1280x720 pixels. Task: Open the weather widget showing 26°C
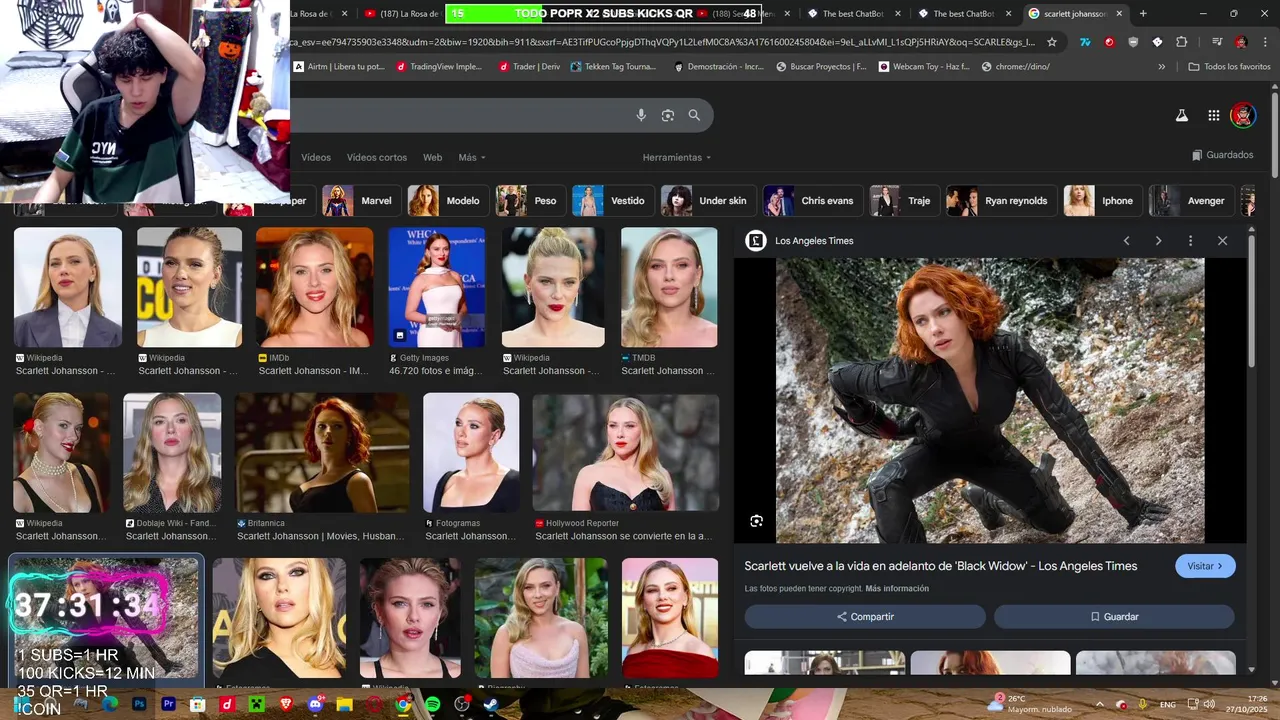click(1029, 703)
